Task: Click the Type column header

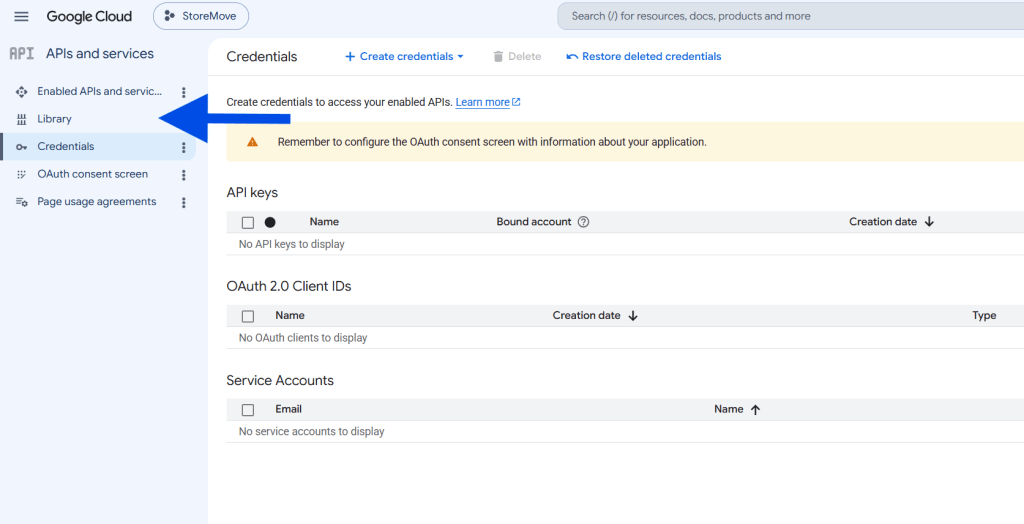Action: pos(984,315)
